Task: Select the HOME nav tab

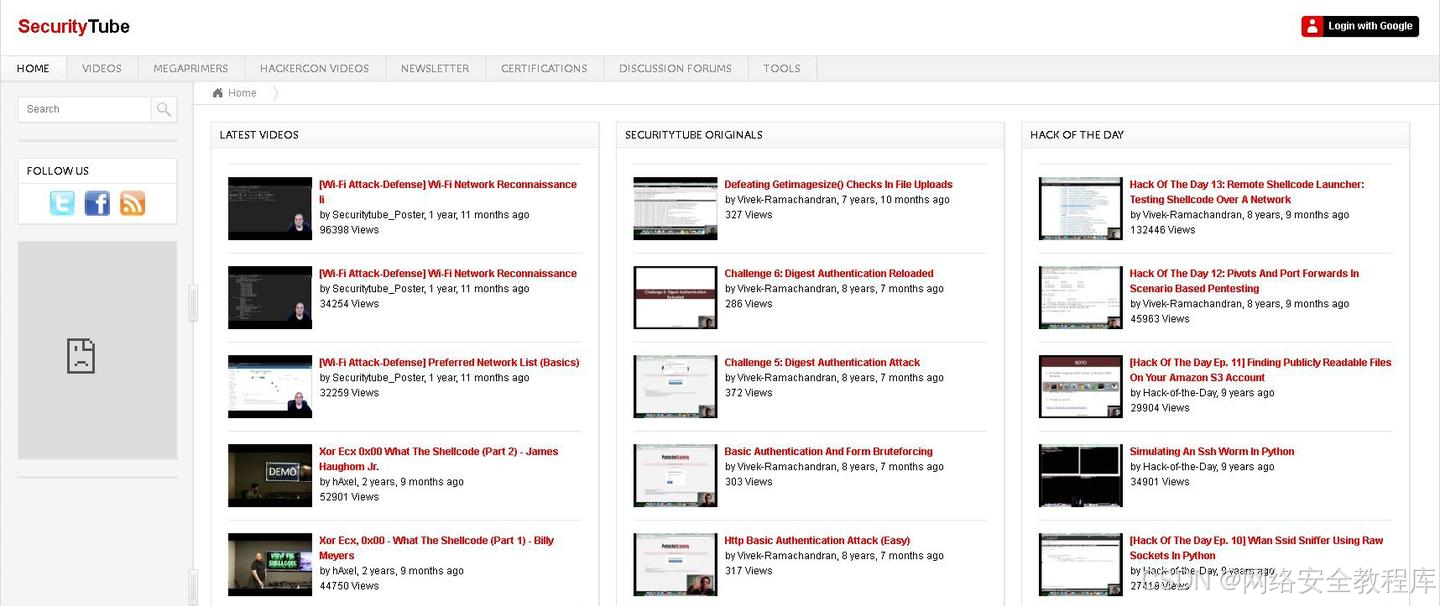Action: [x=33, y=68]
